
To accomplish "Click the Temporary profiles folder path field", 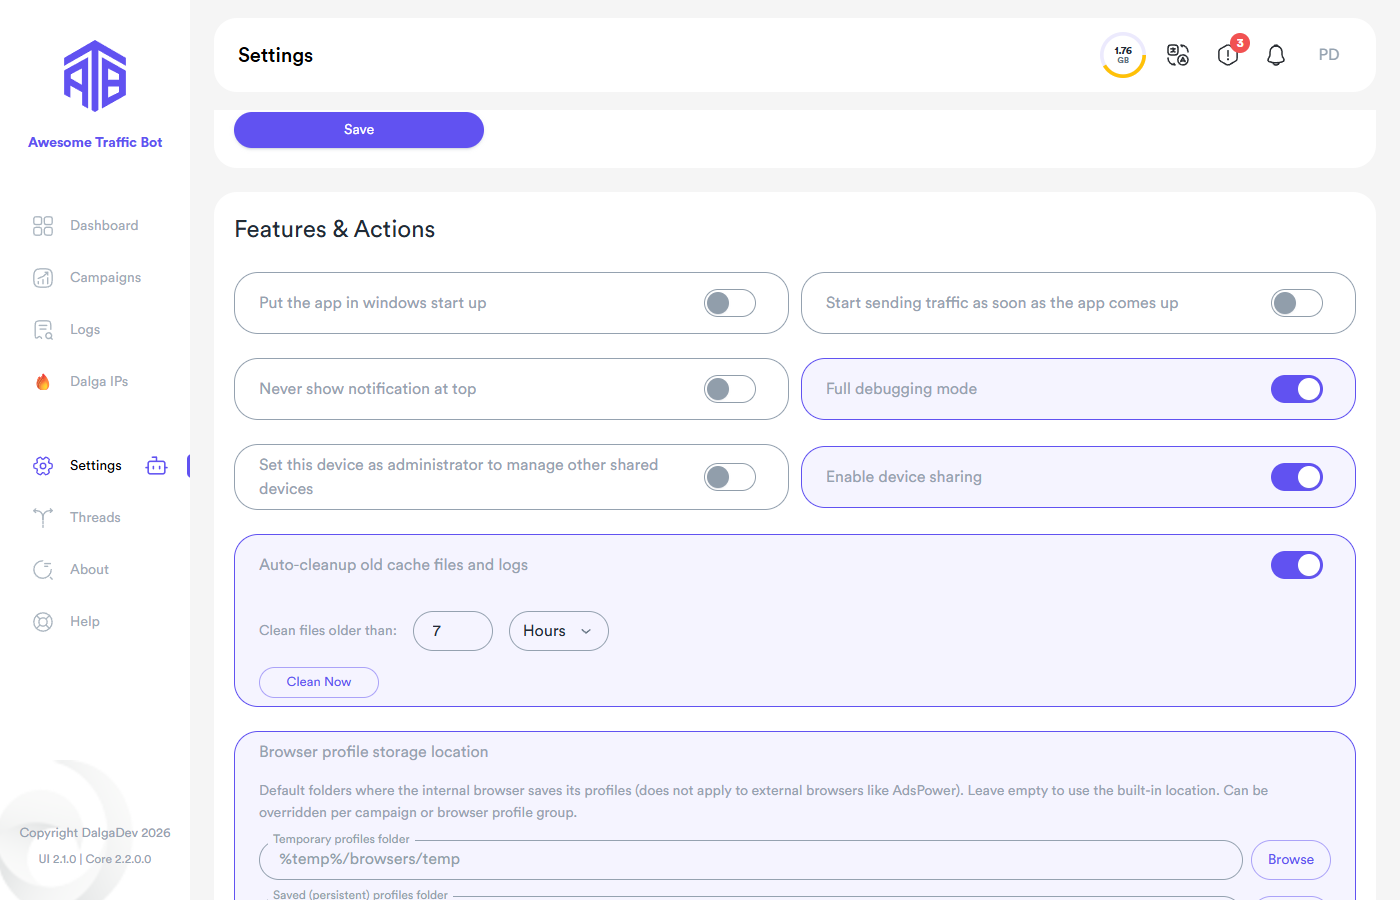I will (x=750, y=860).
